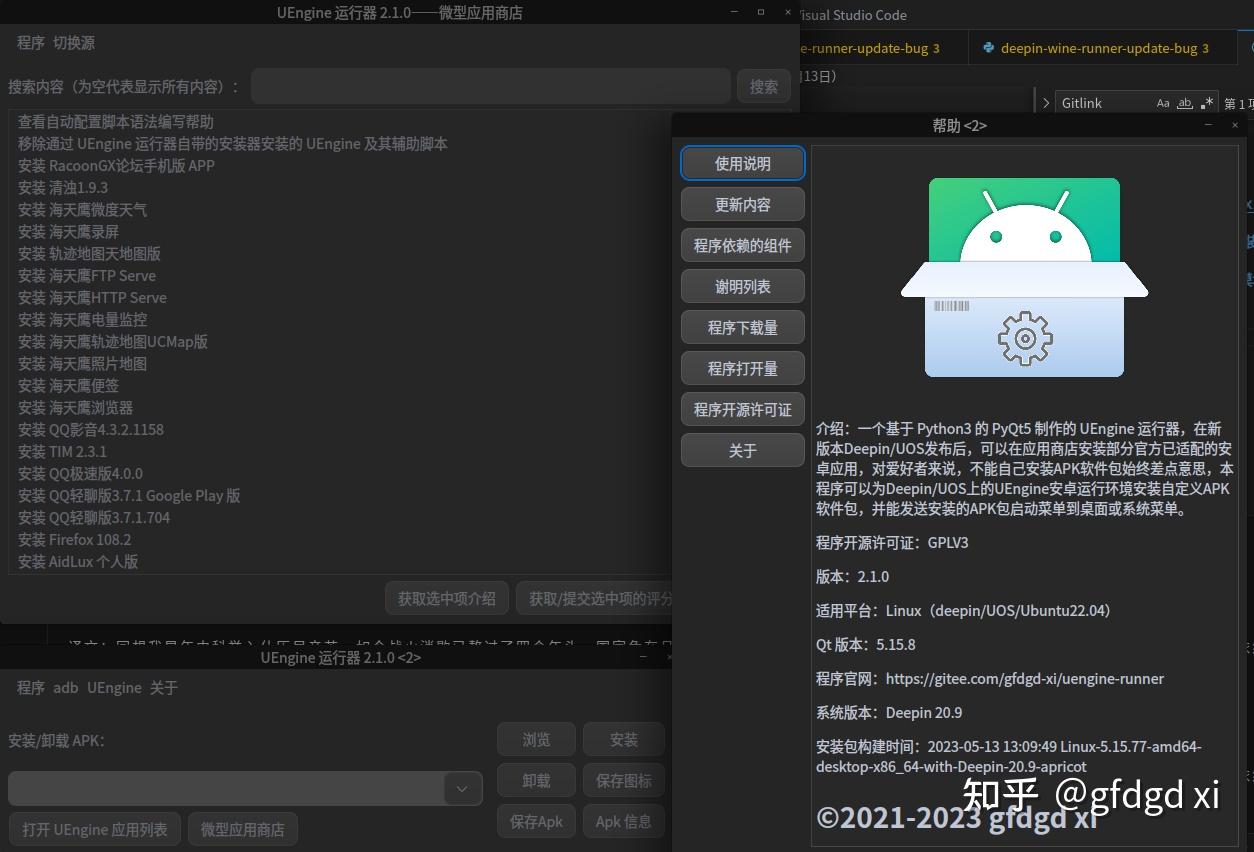Click the 保存图标 button
This screenshot has height=852, width=1254.
click(x=623, y=780)
